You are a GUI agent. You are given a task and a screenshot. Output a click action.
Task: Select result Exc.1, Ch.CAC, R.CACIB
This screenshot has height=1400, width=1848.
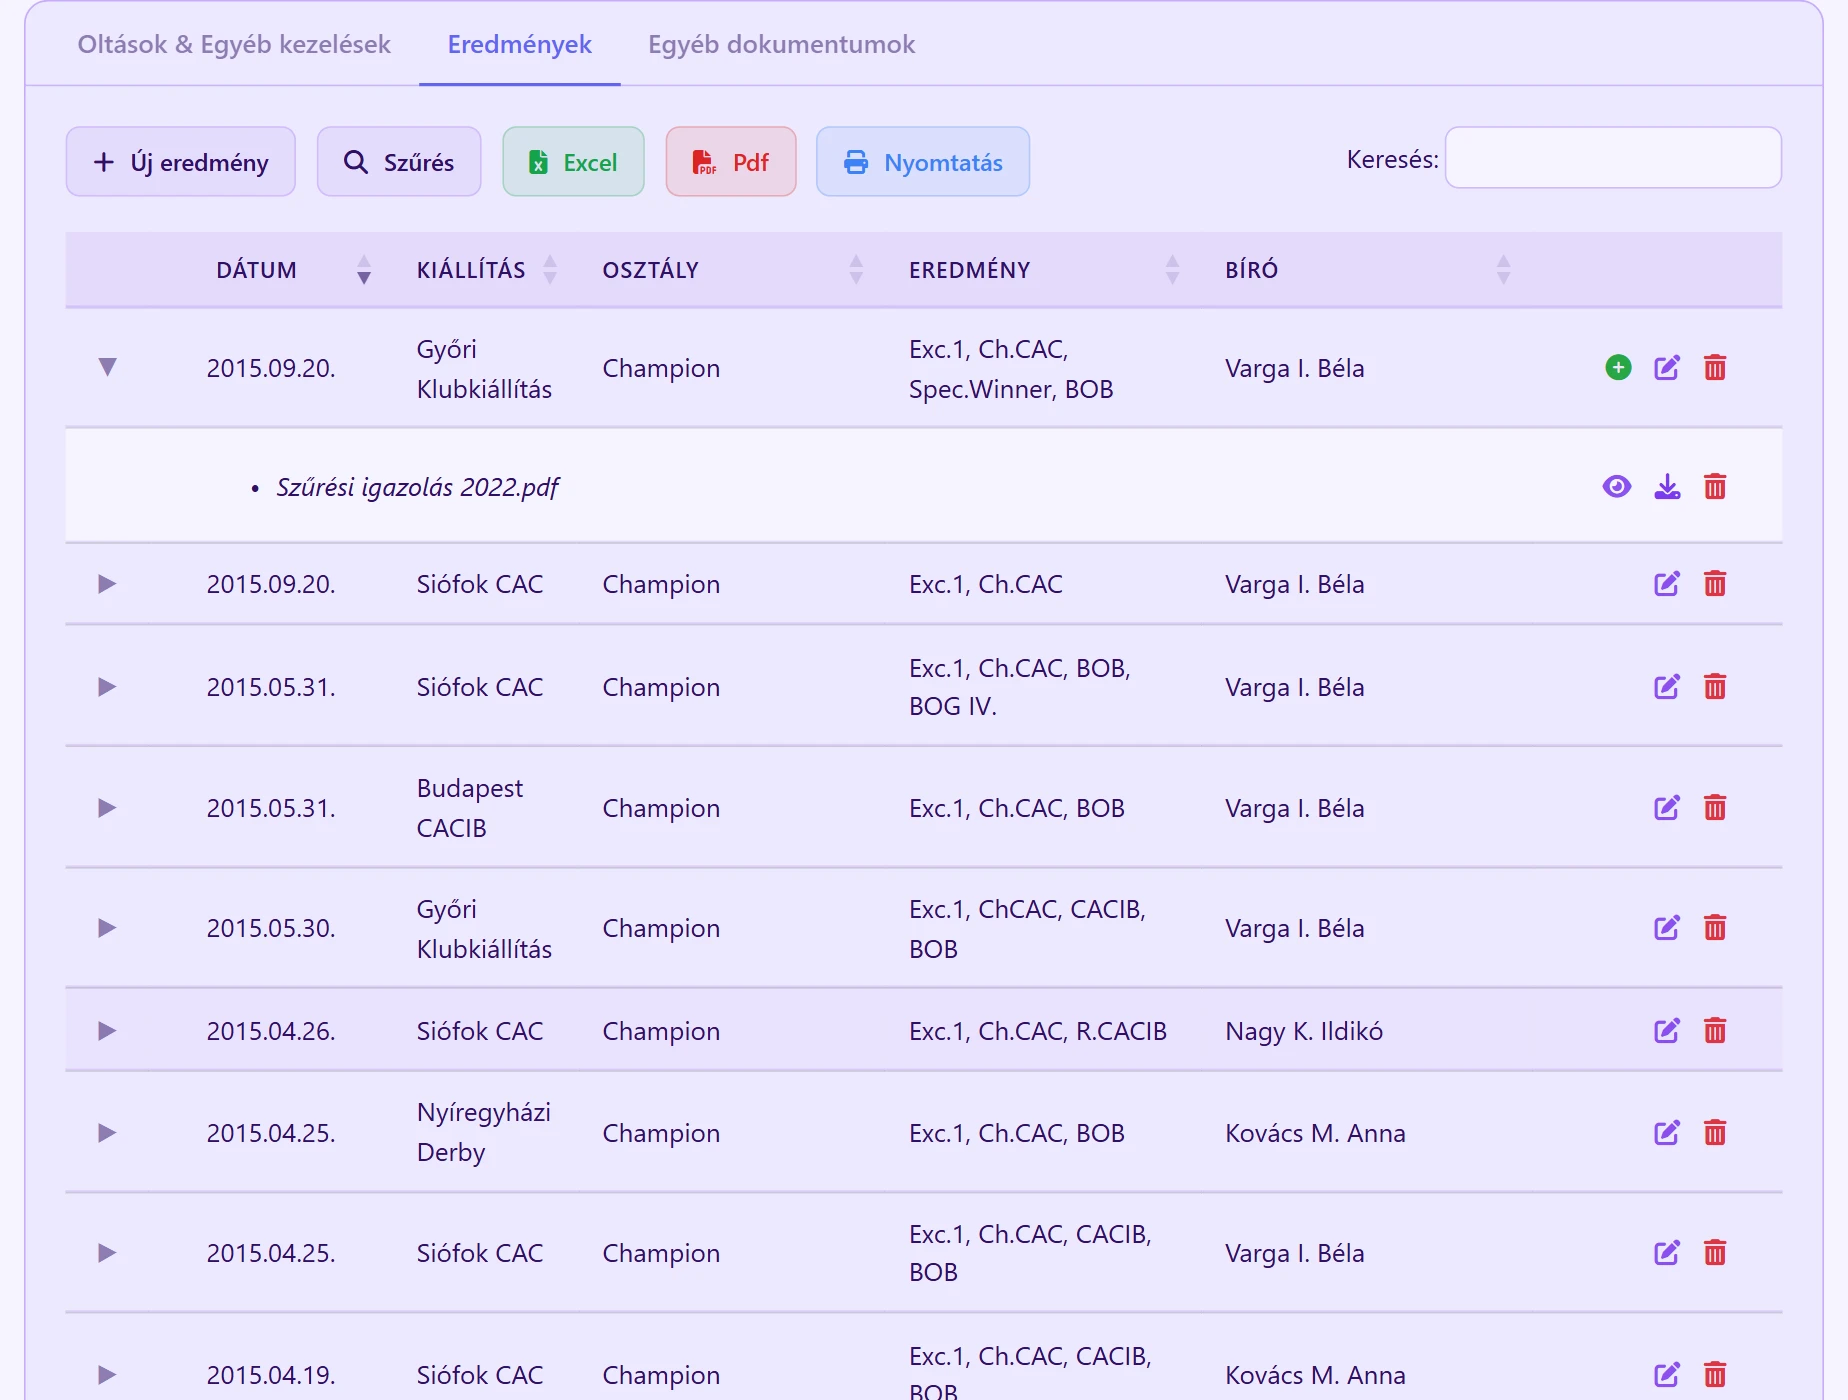click(1038, 1031)
